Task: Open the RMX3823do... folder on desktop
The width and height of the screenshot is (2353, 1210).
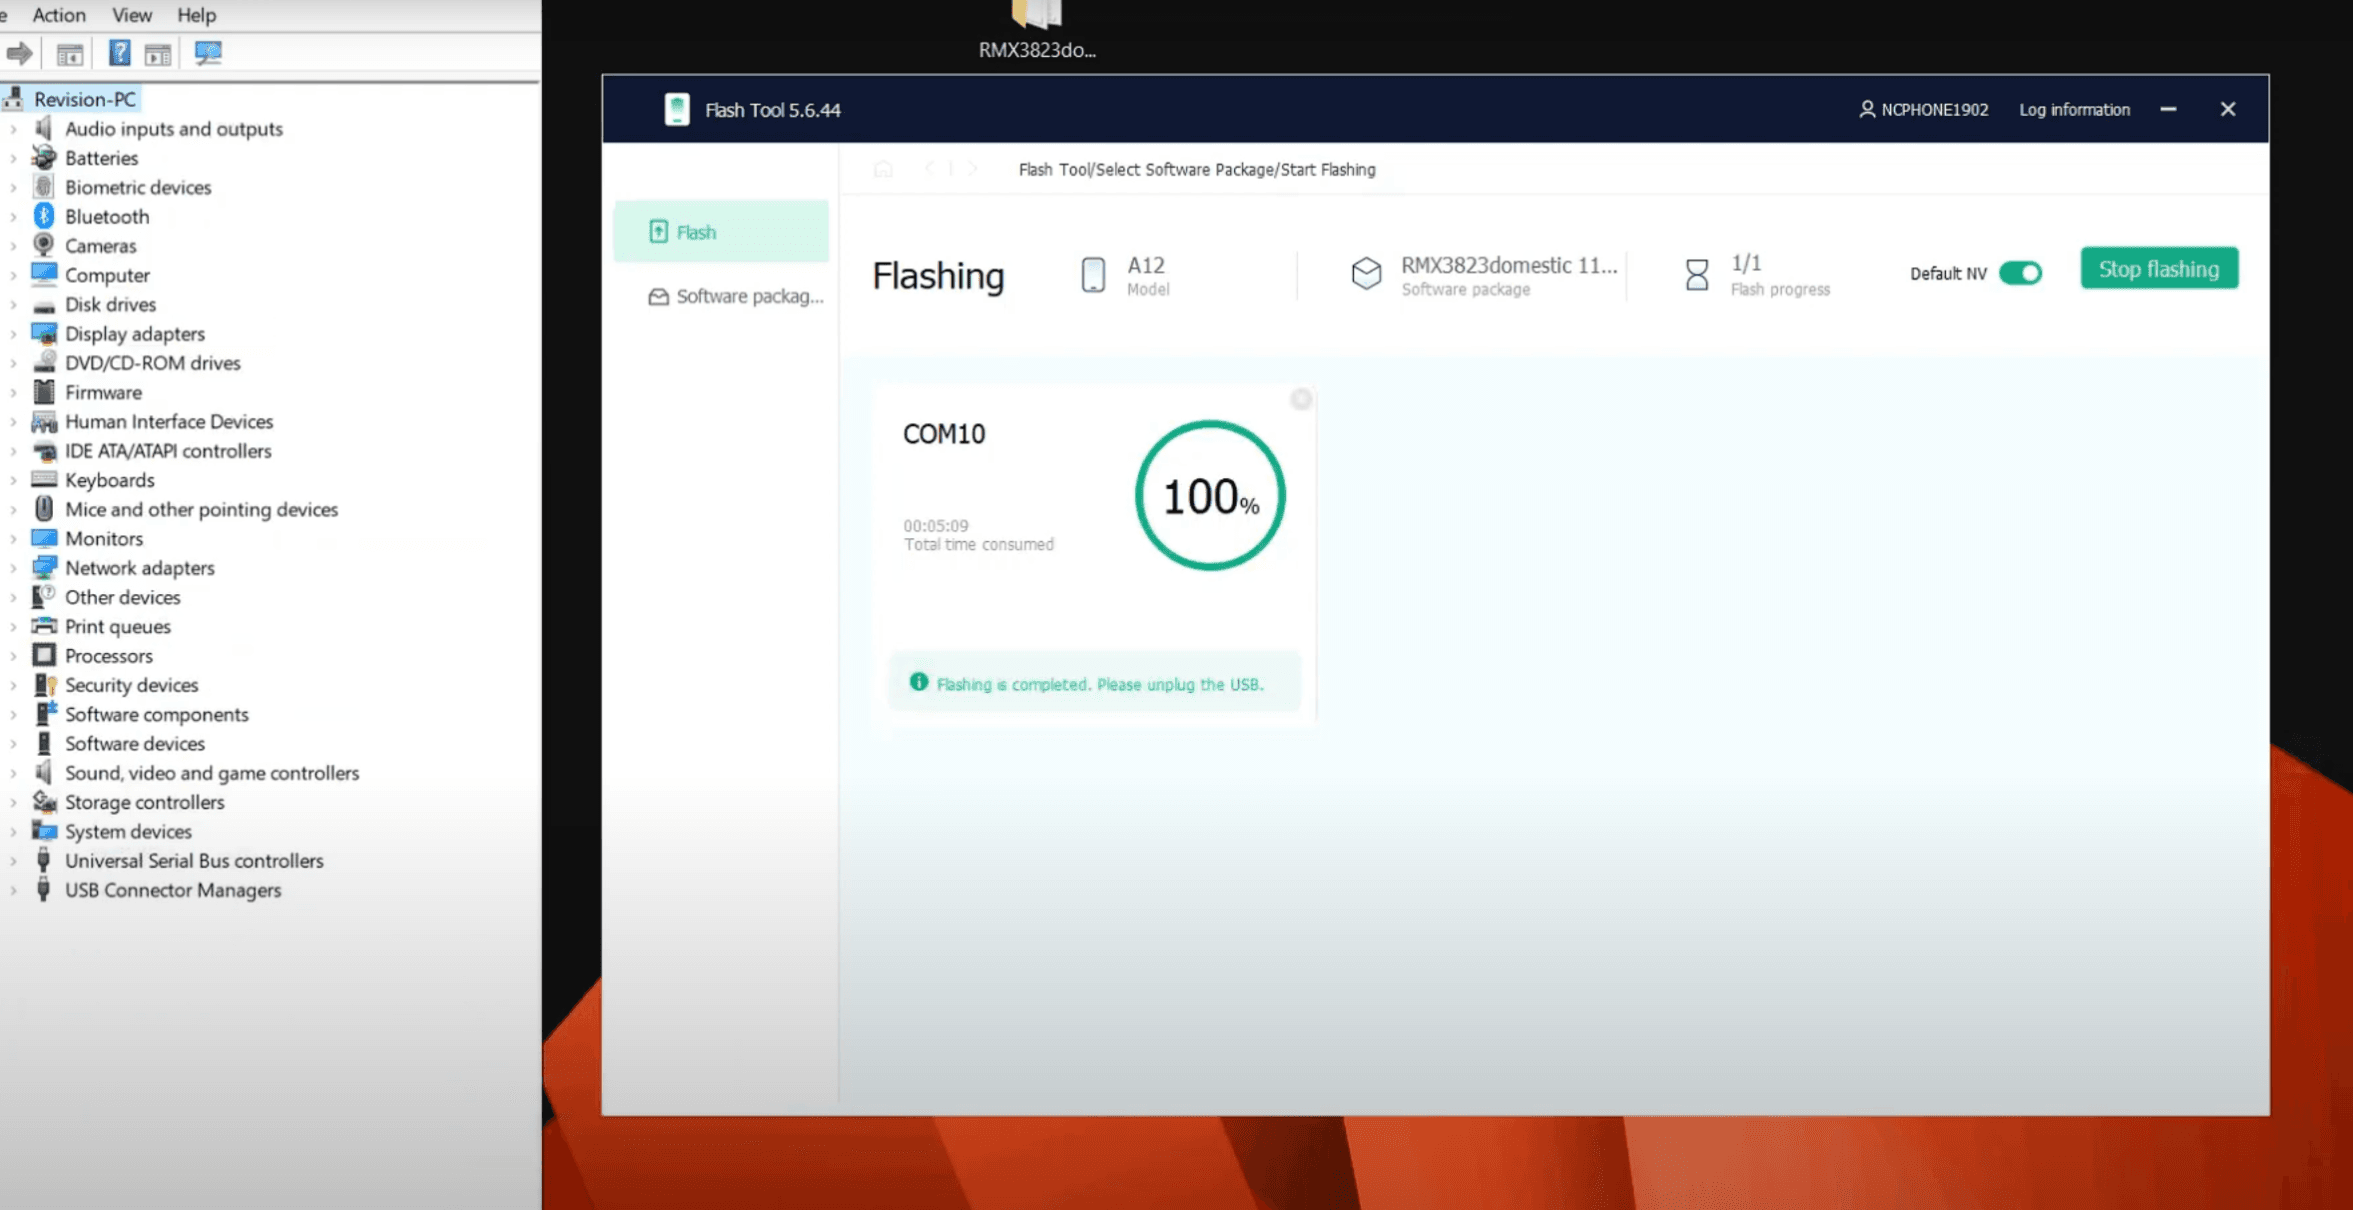Action: click(x=1037, y=30)
